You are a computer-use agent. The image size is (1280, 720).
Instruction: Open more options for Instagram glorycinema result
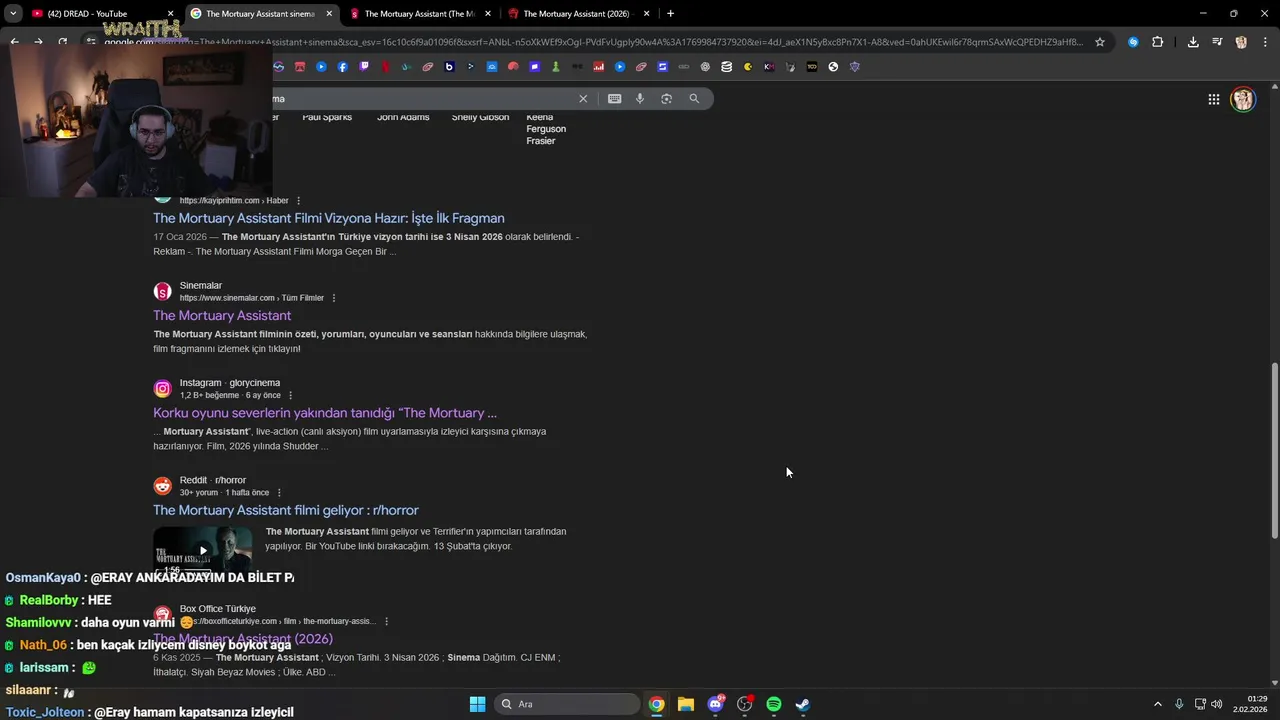290,395
